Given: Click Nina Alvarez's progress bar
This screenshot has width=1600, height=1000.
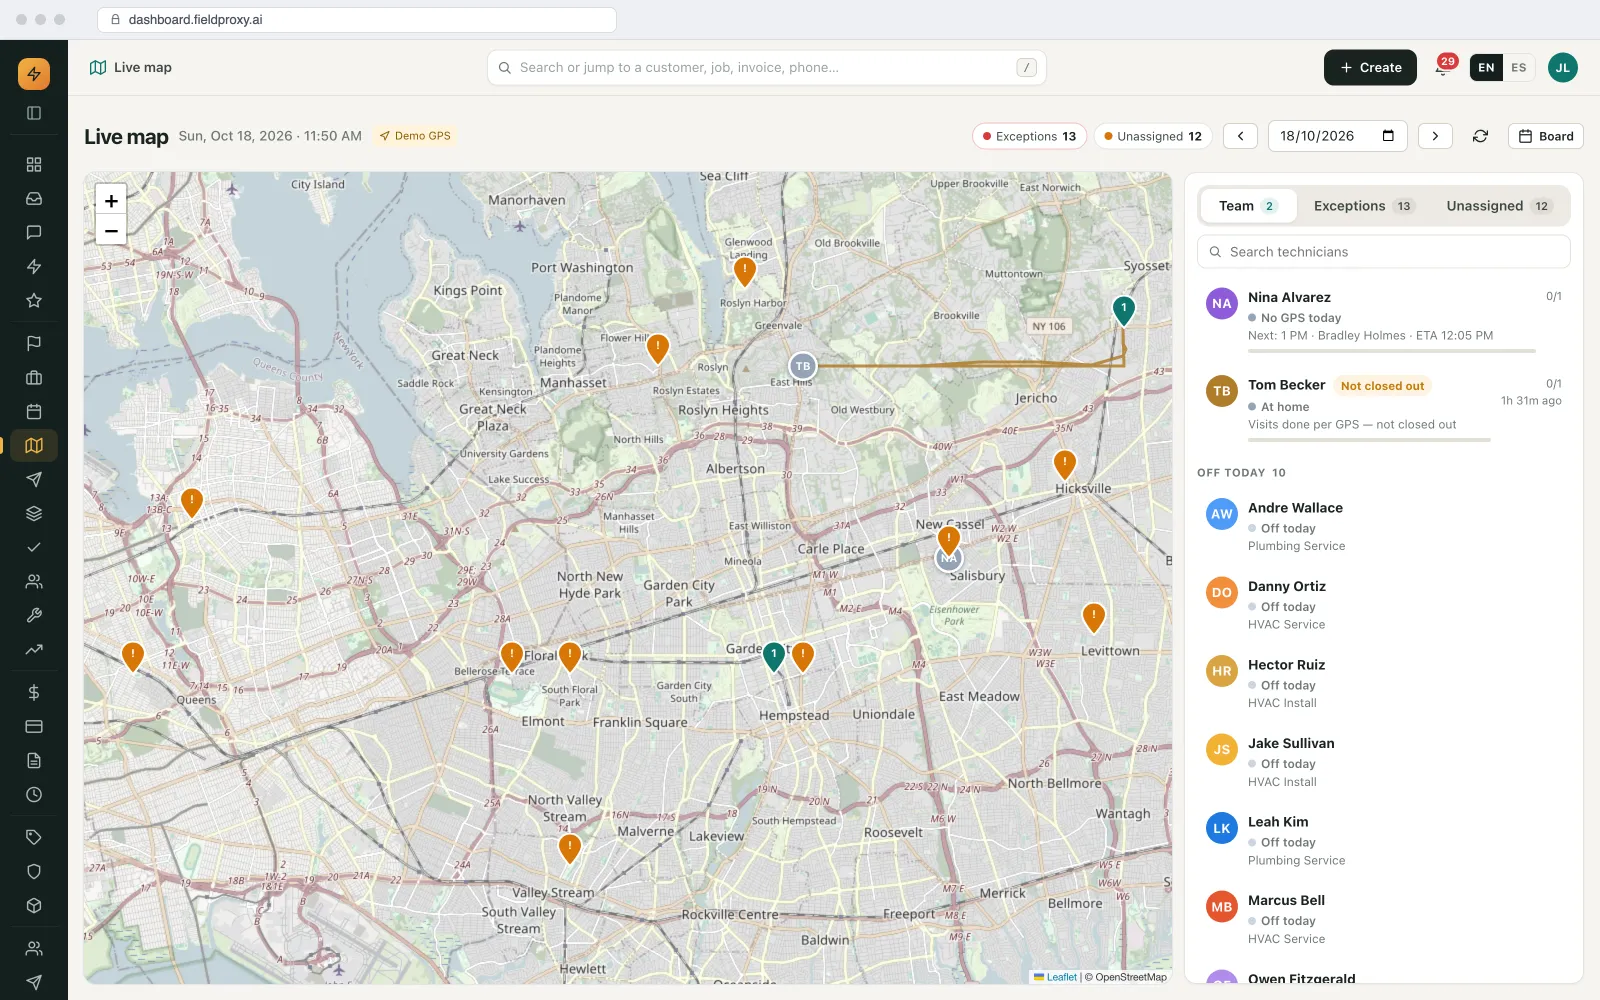Looking at the screenshot, I should click(x=1391, y=351).
